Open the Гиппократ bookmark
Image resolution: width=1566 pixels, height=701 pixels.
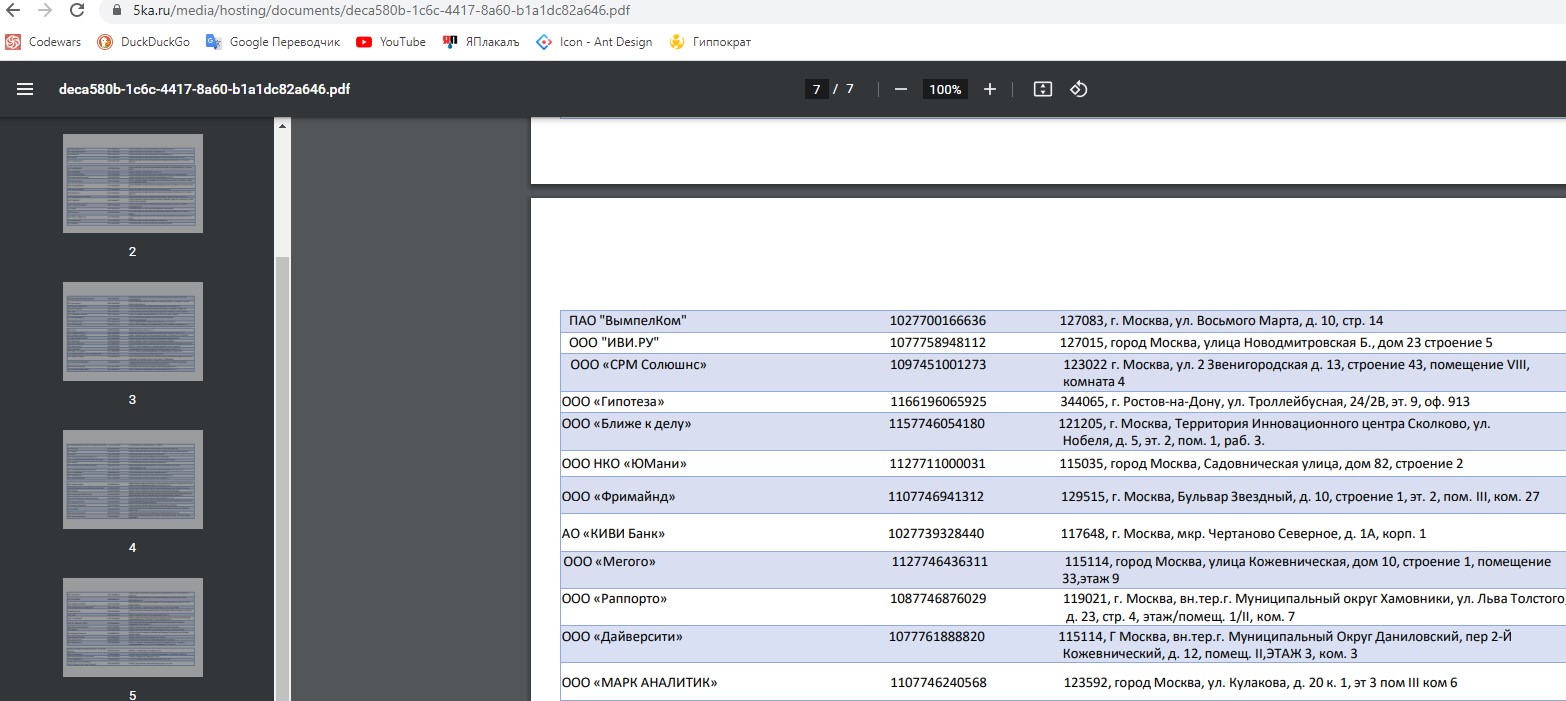(x=710, y=42)
